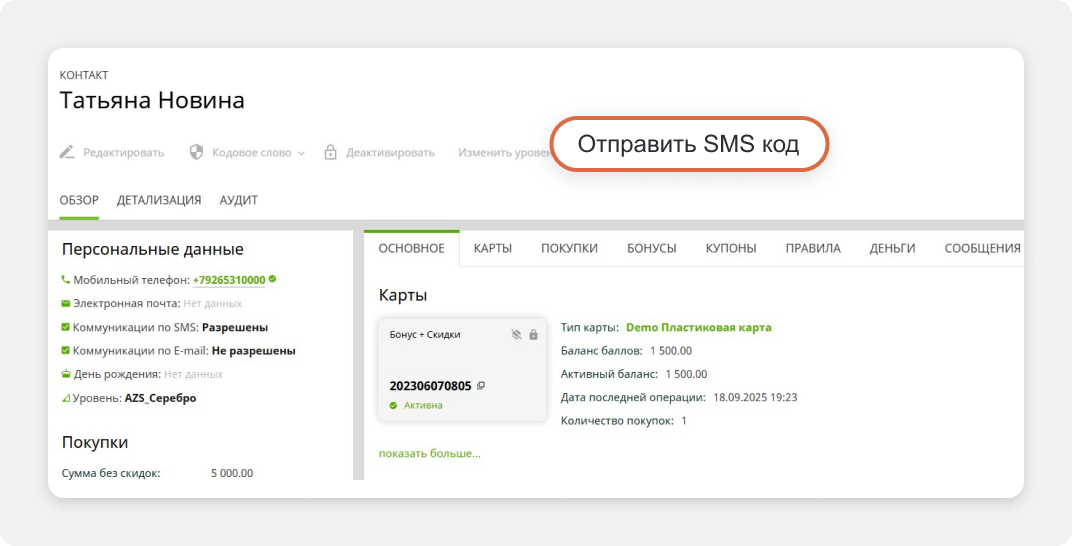
Task: Expand cards list via показать больше…
Action: click(x=429, y=453)
